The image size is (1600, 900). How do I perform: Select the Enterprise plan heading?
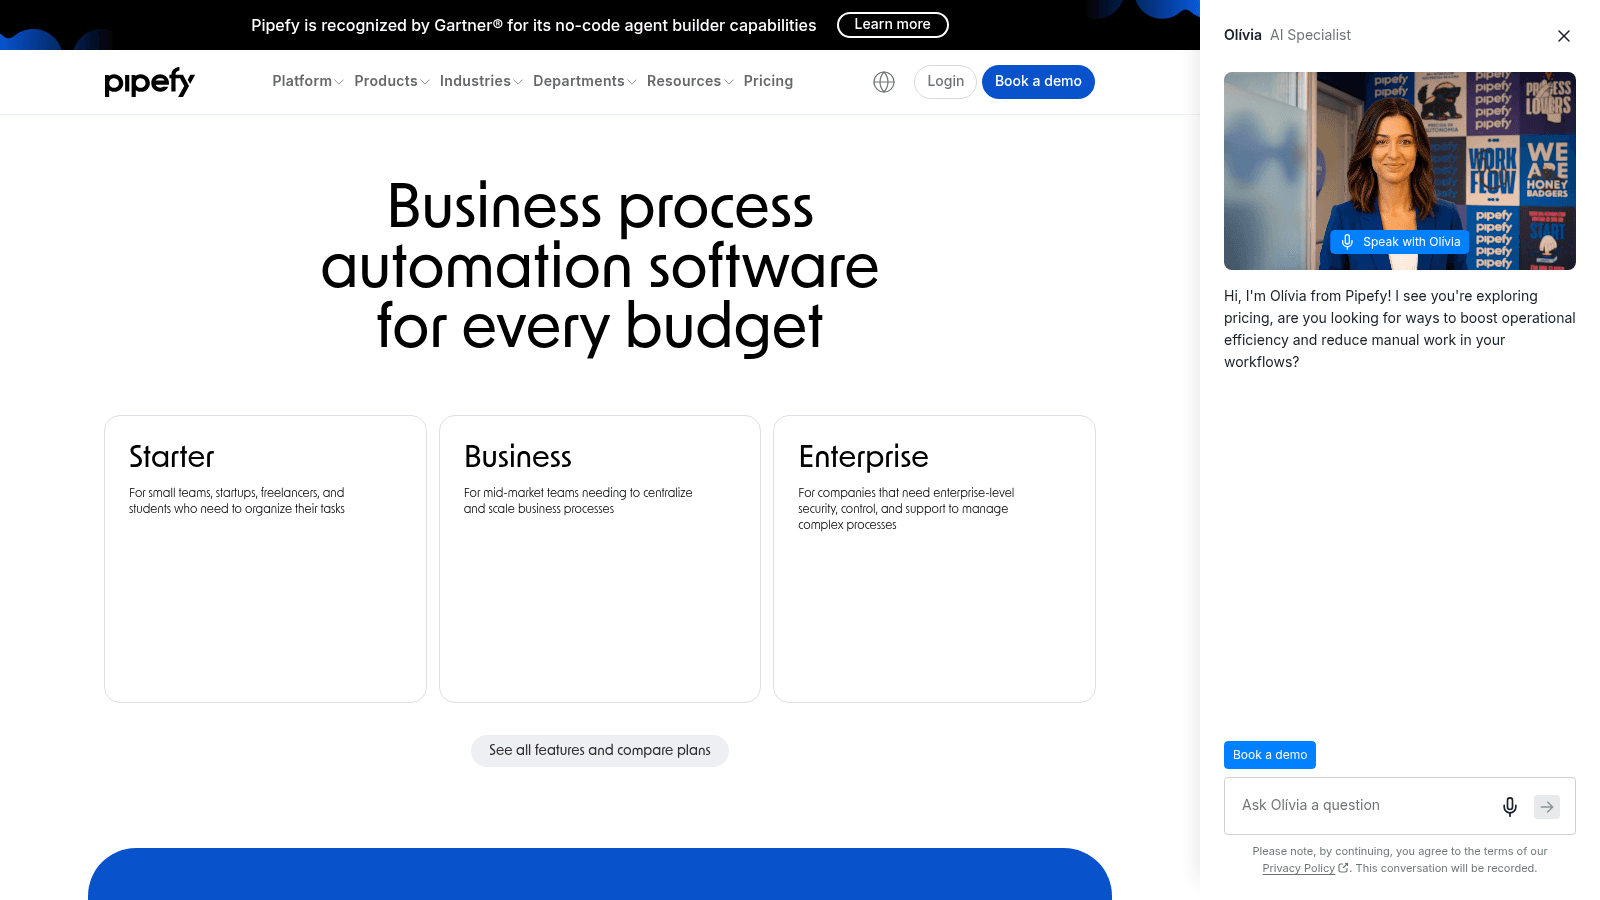864,457
